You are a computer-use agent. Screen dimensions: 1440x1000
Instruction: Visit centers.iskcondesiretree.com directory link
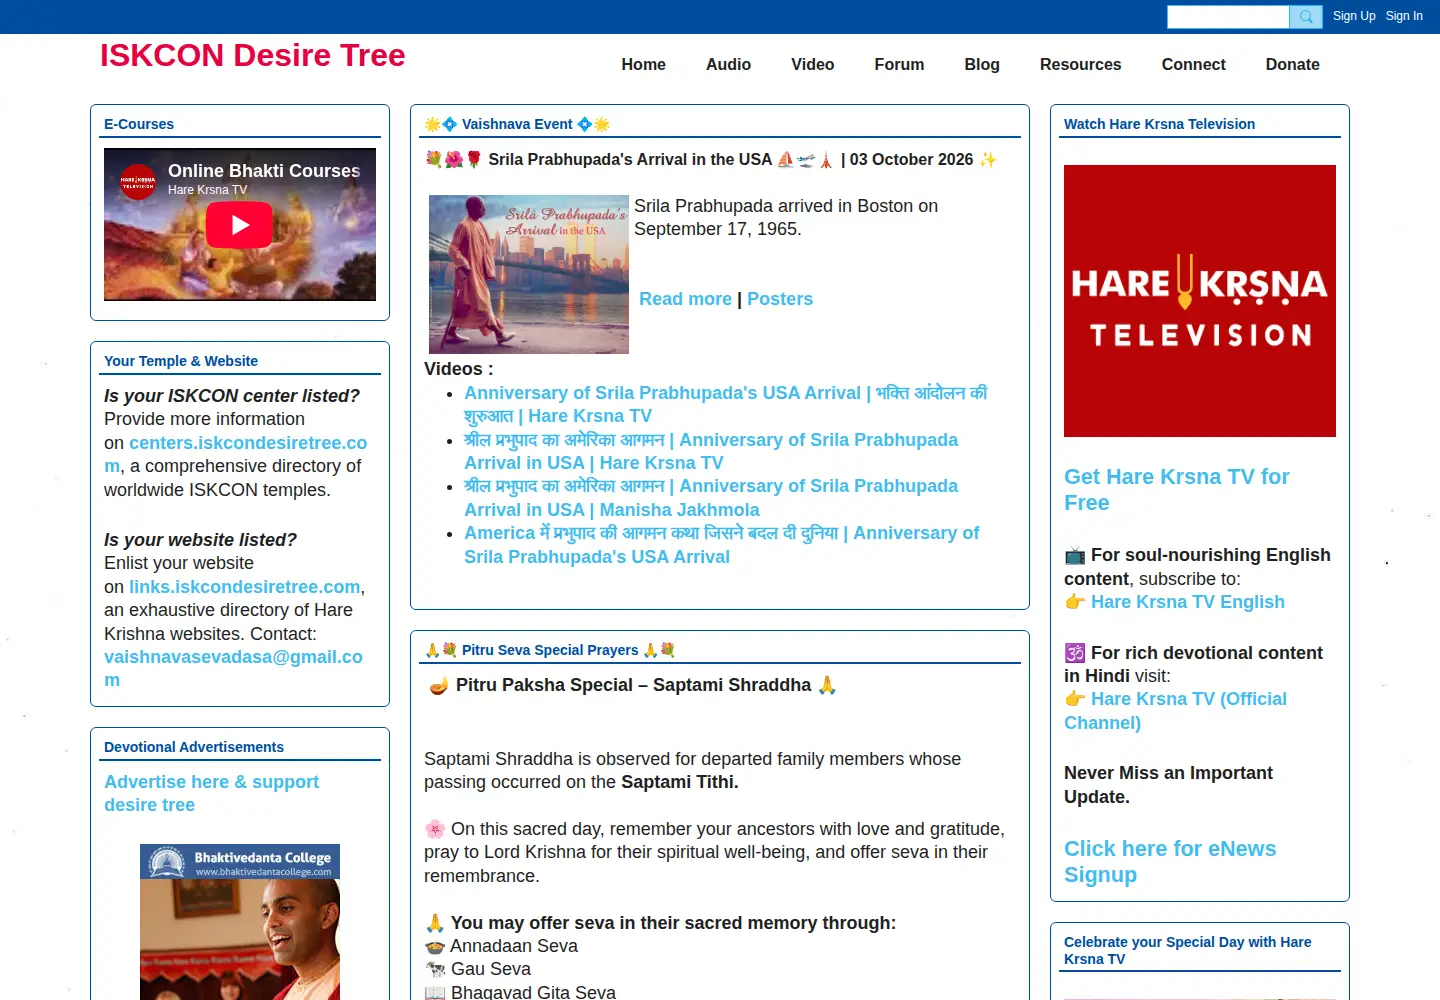click(x=236, y=454)
